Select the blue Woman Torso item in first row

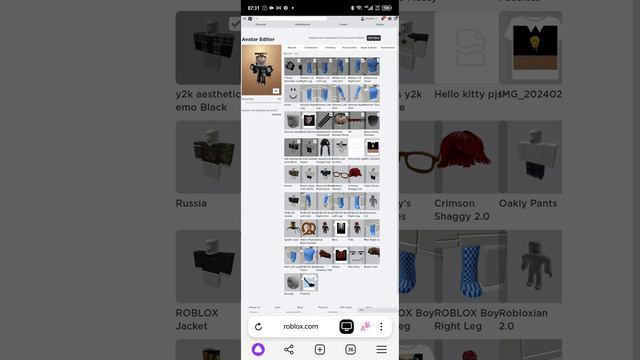[x=372, y=67]
